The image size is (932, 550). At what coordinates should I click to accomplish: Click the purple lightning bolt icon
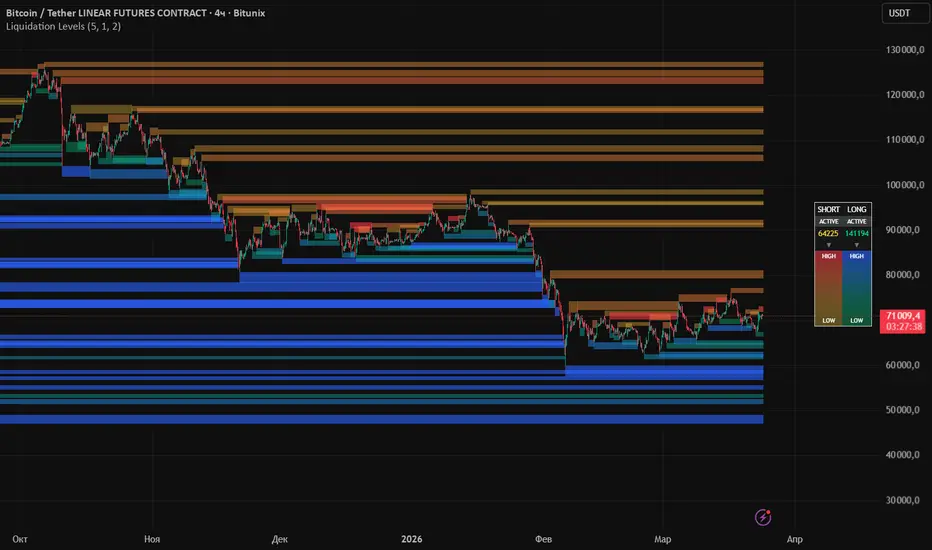(x=763, y=517)
